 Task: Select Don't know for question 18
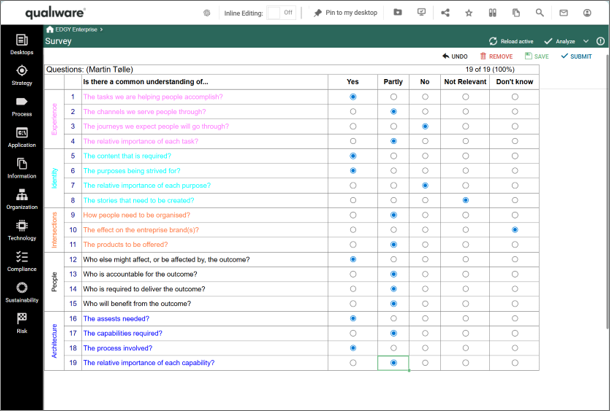click(515, 348)
